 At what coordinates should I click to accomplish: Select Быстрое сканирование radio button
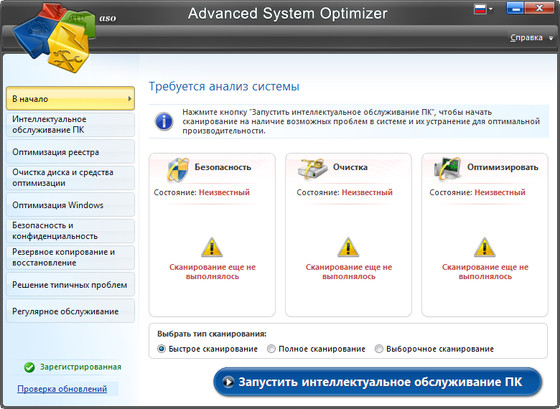point(161,349)
